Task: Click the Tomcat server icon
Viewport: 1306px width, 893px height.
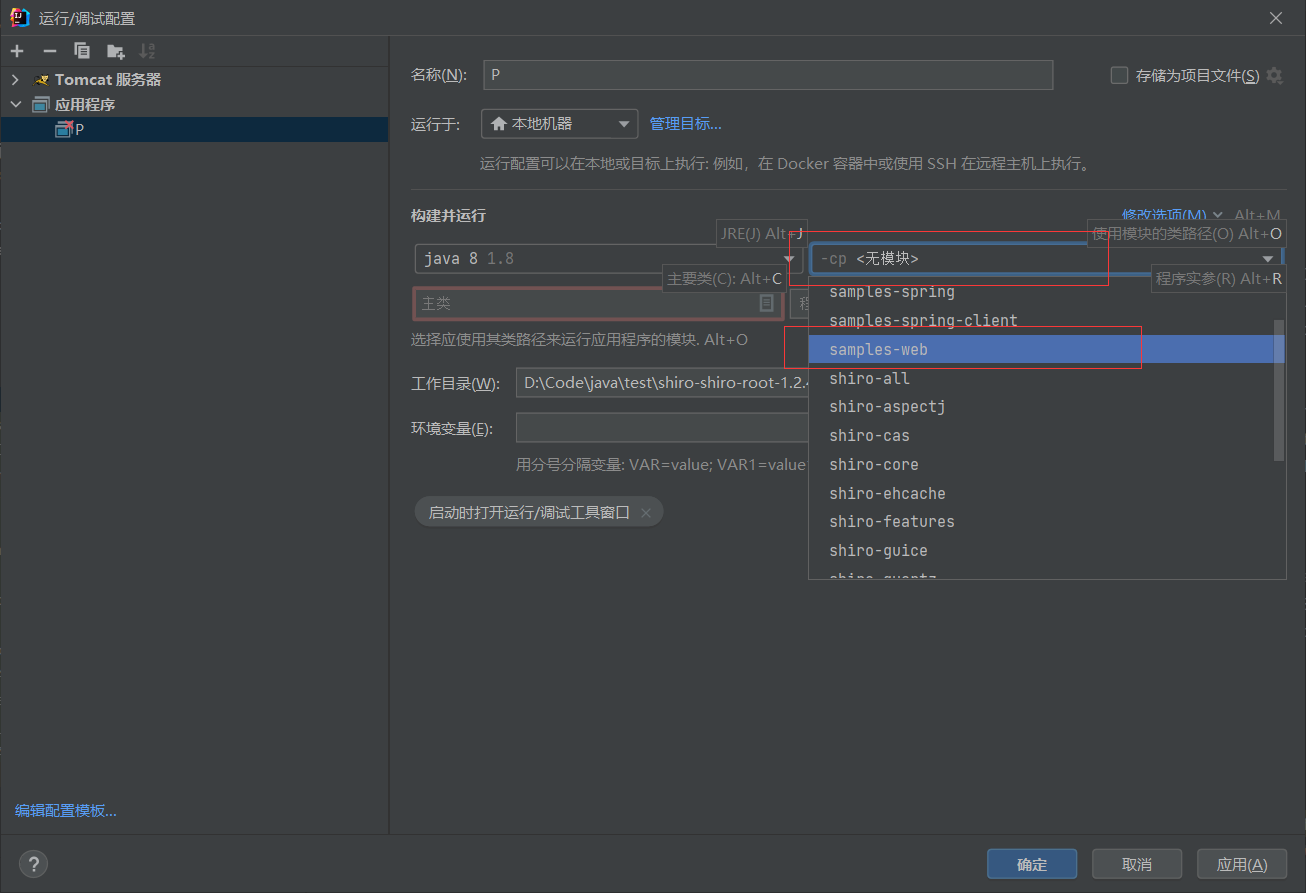Action: (41, 80)
